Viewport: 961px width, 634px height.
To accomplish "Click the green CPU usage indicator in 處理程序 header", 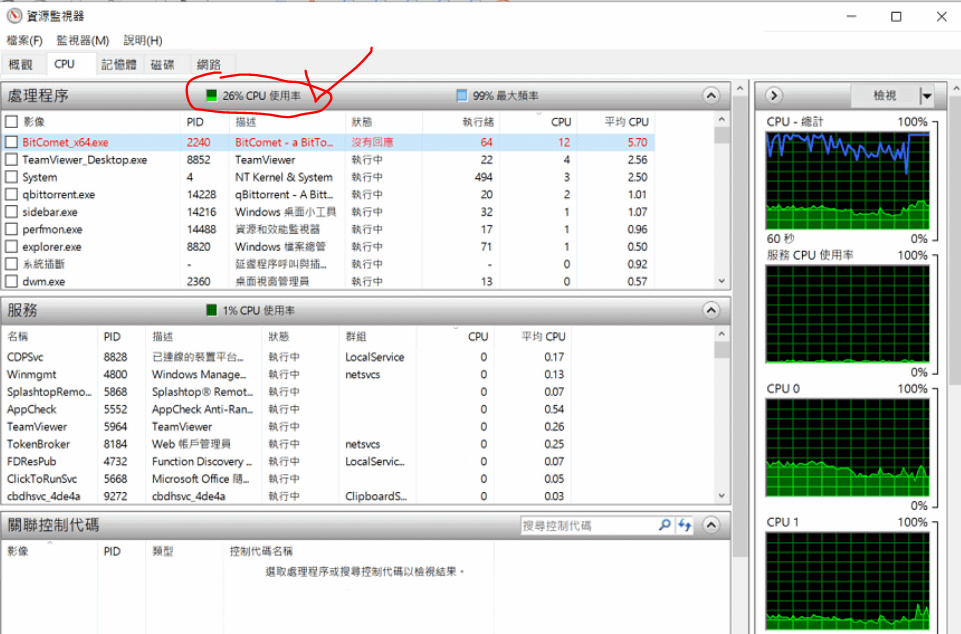I will pyautogui.click(x=211, y=96).
